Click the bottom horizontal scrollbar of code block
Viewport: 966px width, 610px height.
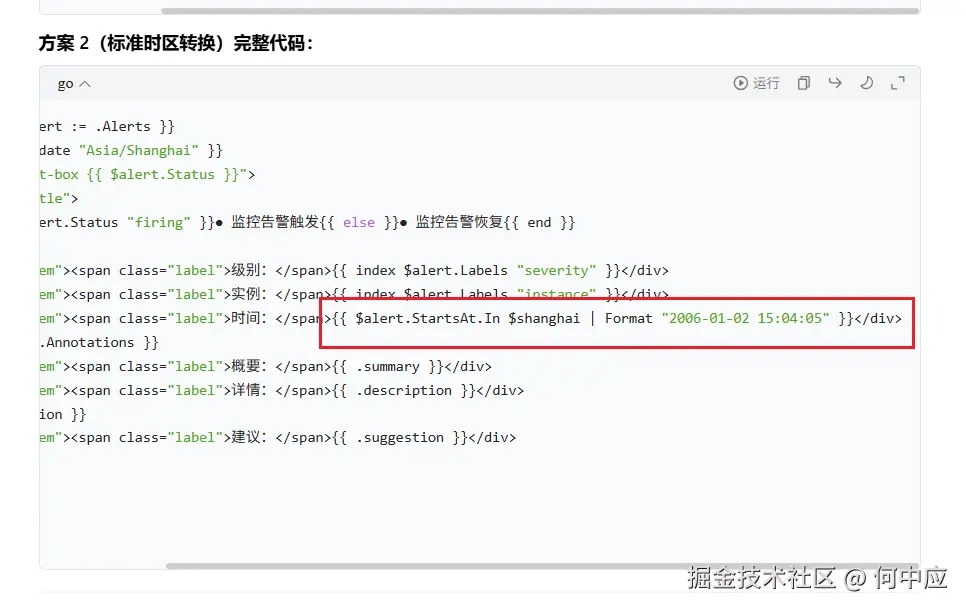pos(542,566)
